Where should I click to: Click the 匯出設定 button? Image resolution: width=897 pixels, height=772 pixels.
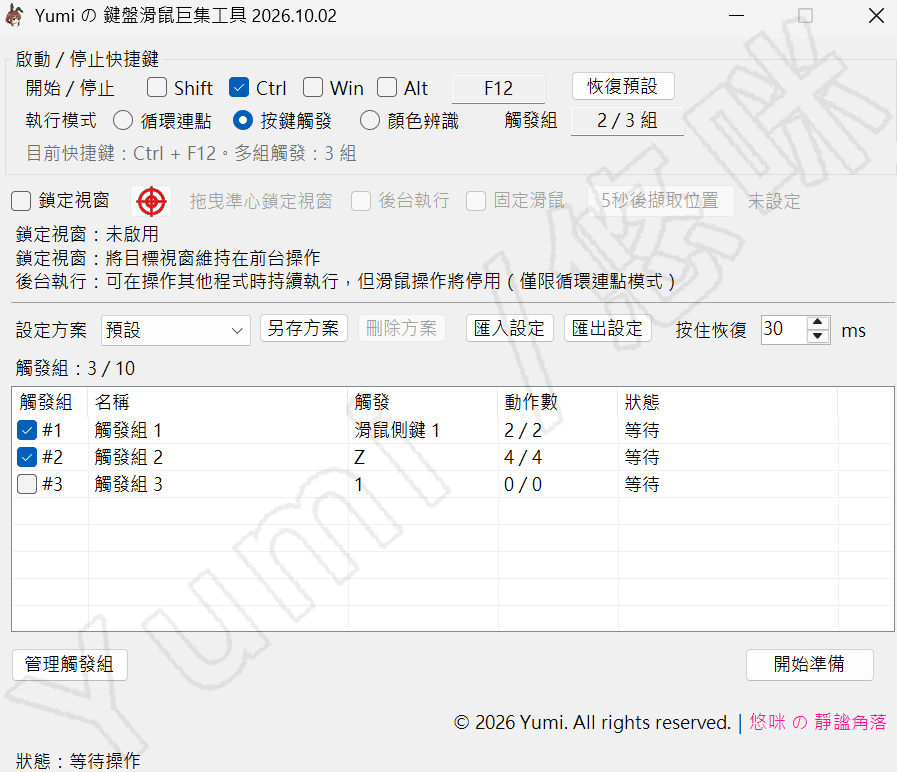[608, 328]
